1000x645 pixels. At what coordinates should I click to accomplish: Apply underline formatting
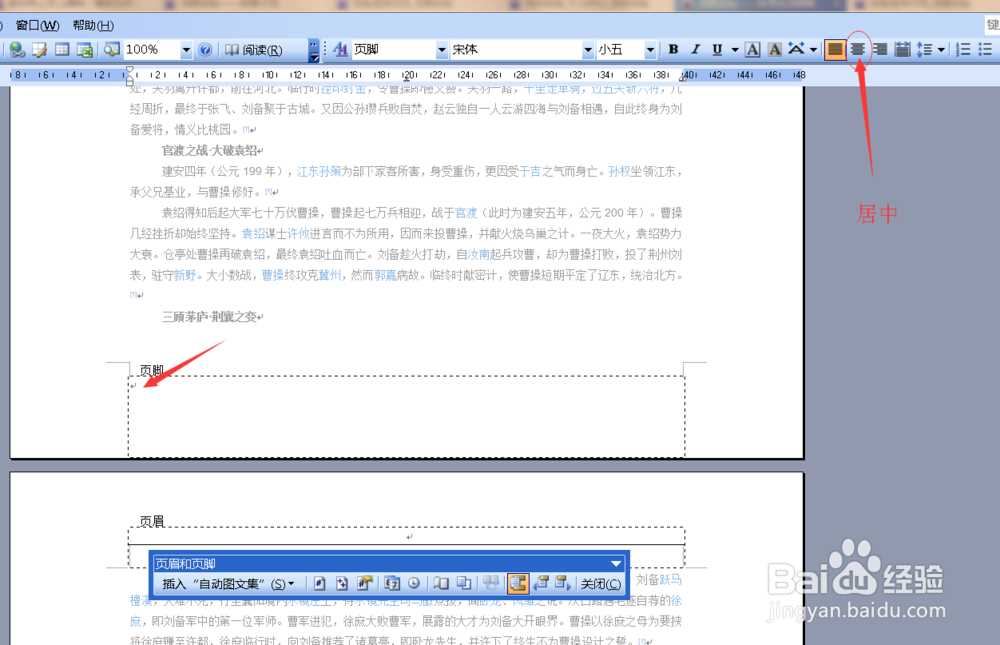716,49
